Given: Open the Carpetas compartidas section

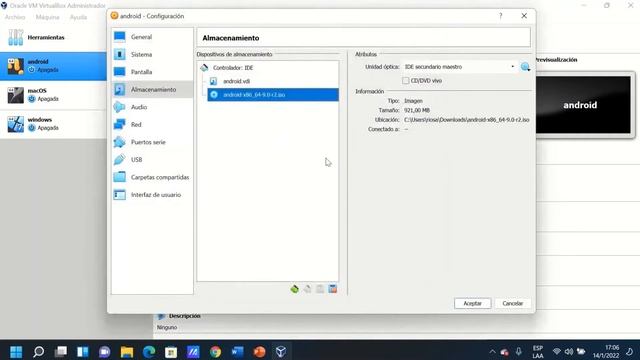Looking at the screenshot, I should click(152, 177).
